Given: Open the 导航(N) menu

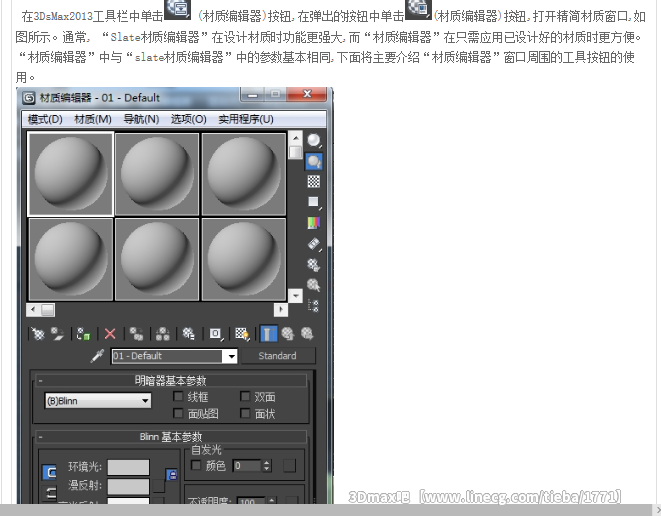Looking at the screenshot, I should tap(141, 119).
